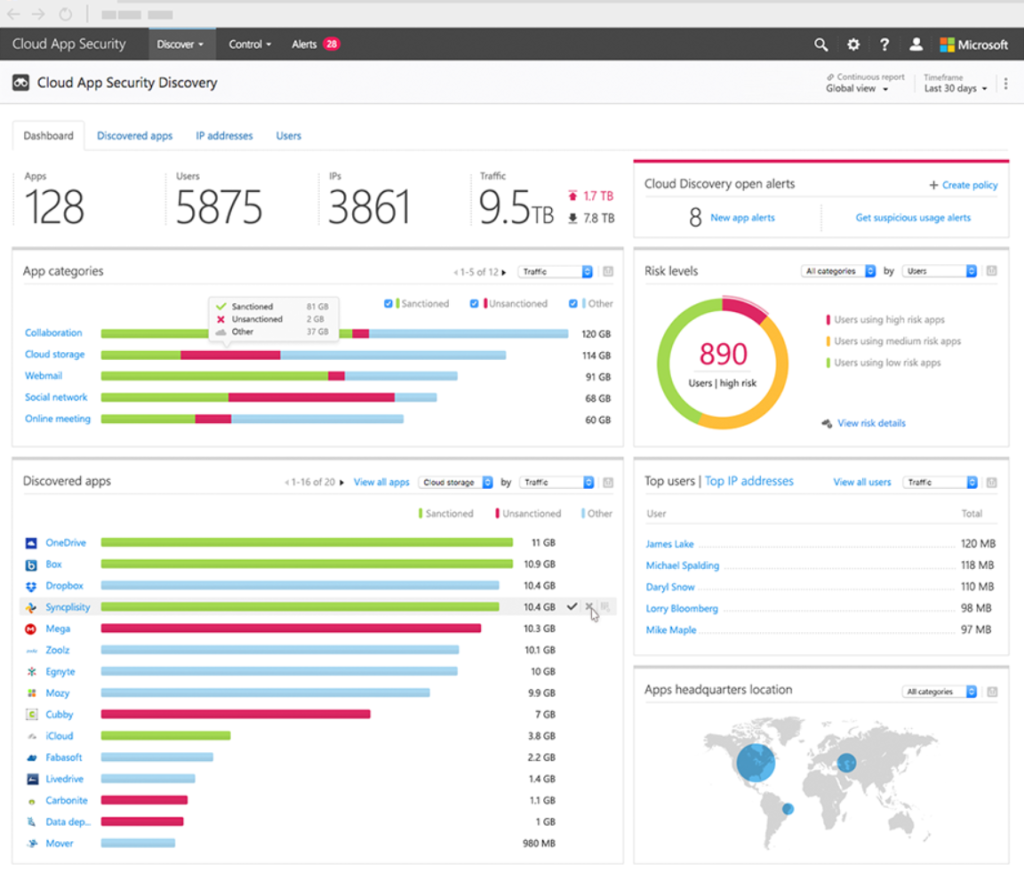Click the export icon in Top users
The image size is (1024, 873).
[991, 483]
